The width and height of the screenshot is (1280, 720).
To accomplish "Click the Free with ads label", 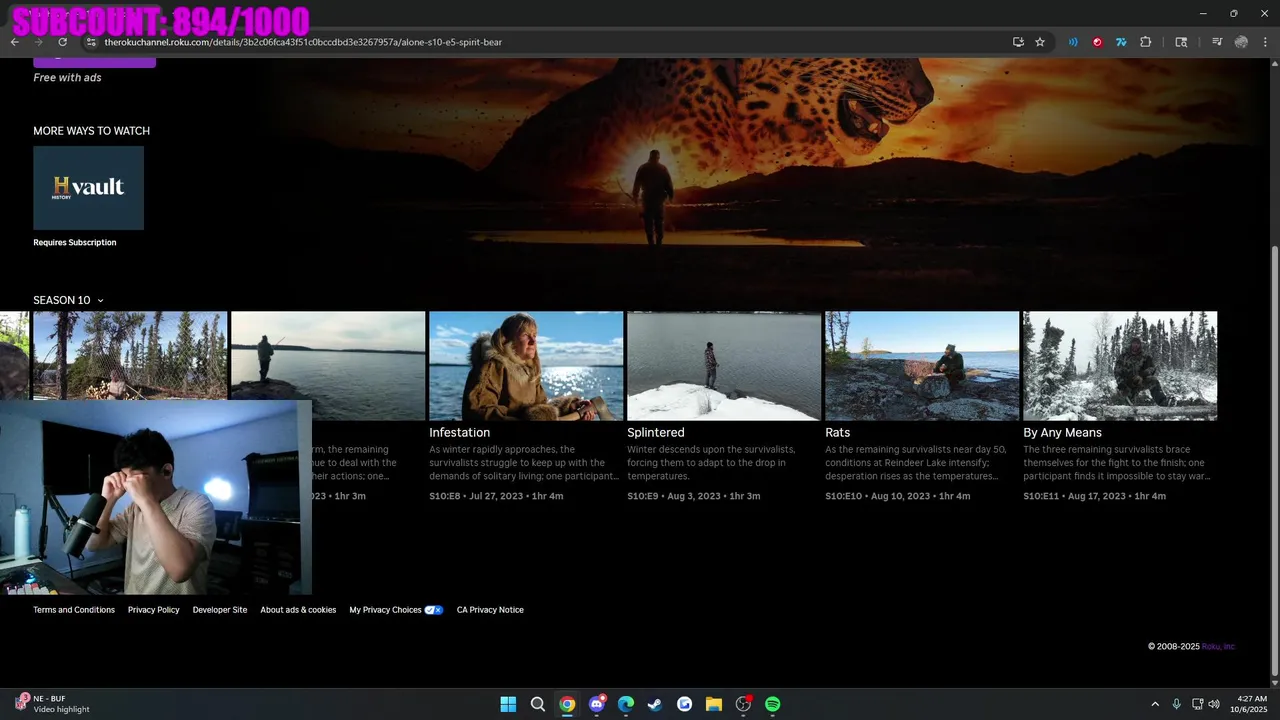I will click(x=67, y=77).
